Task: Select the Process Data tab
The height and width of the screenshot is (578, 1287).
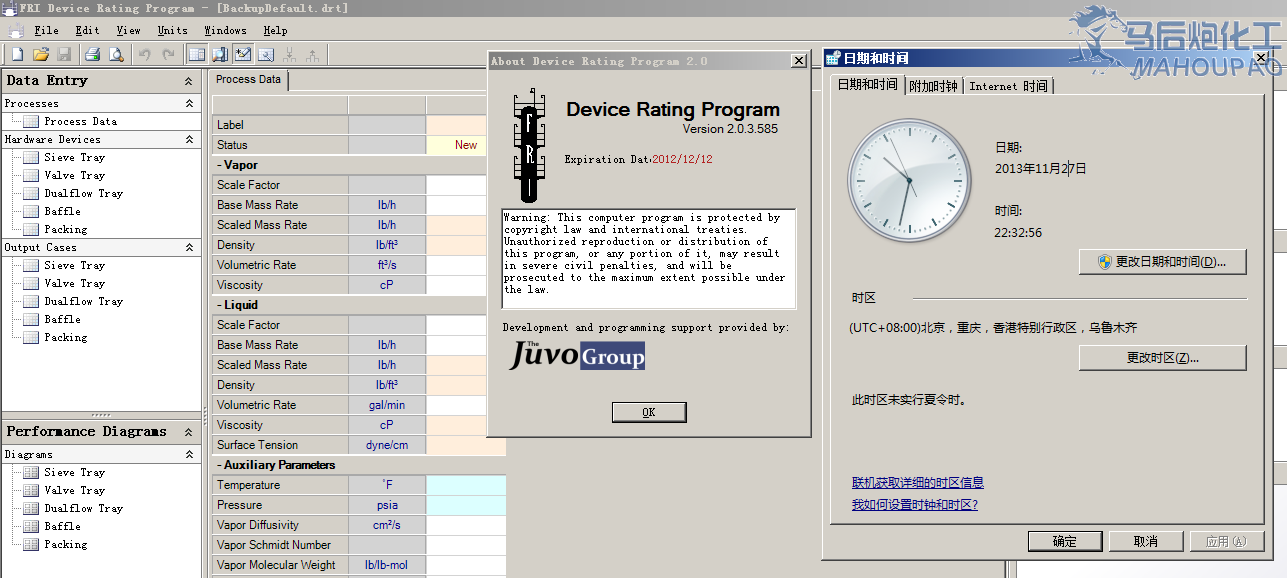Action: (x=248, y=80)
